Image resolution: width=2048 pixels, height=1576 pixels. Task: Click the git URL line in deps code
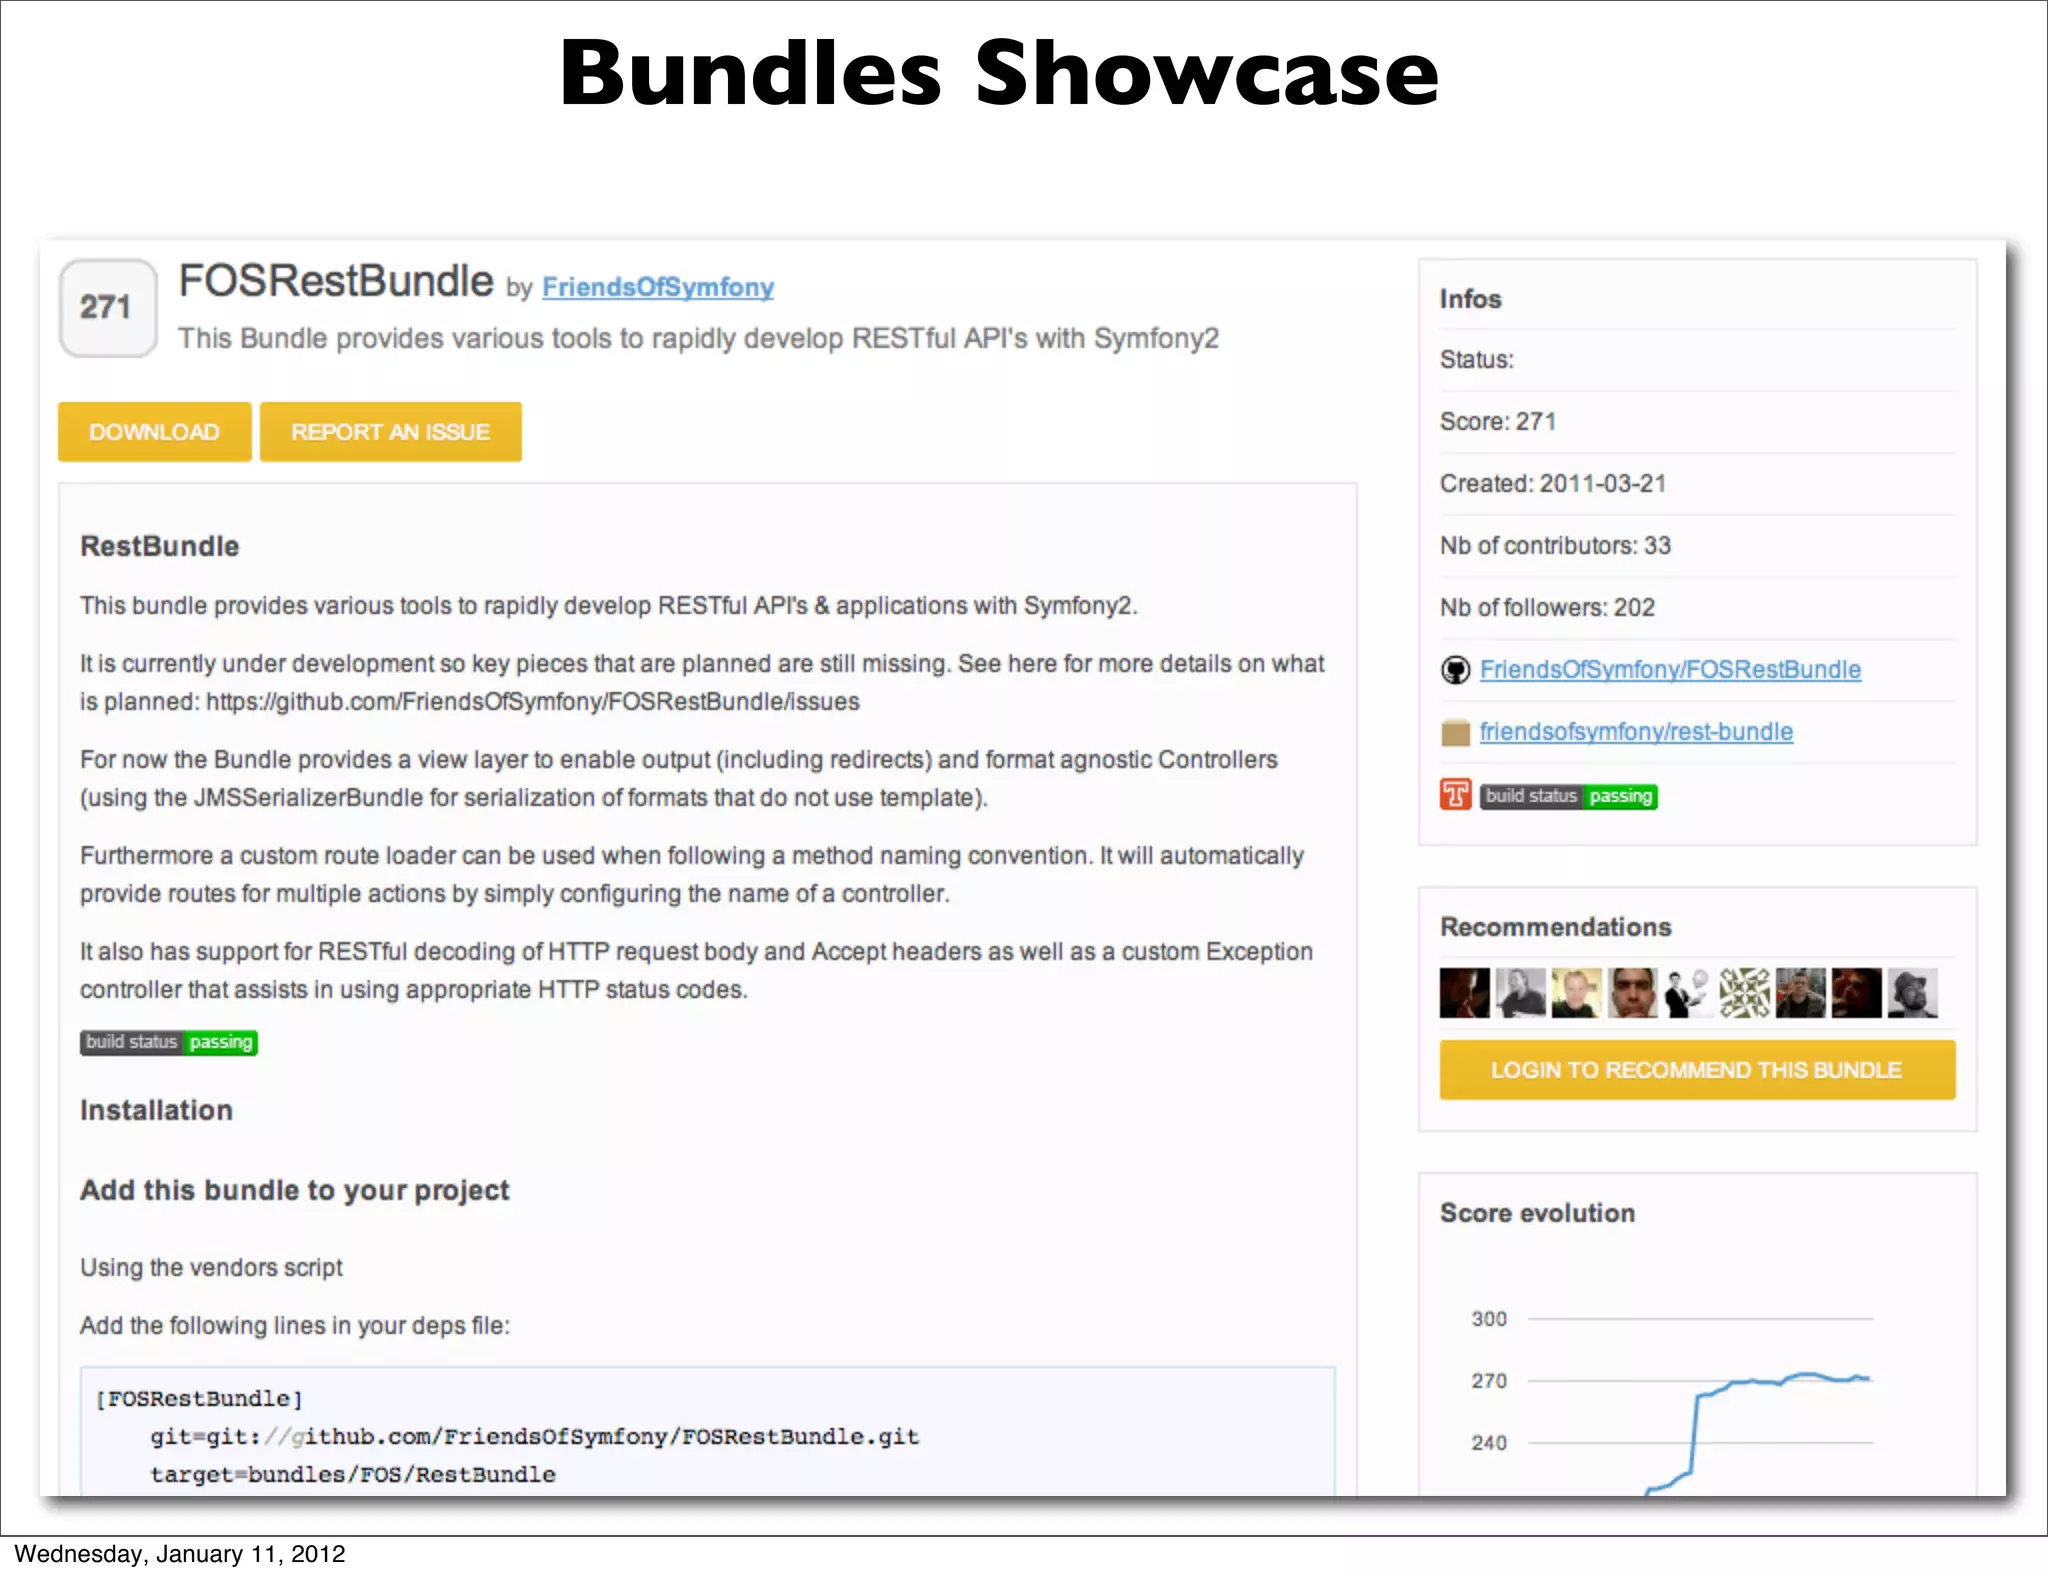(x=535, y=1437)
